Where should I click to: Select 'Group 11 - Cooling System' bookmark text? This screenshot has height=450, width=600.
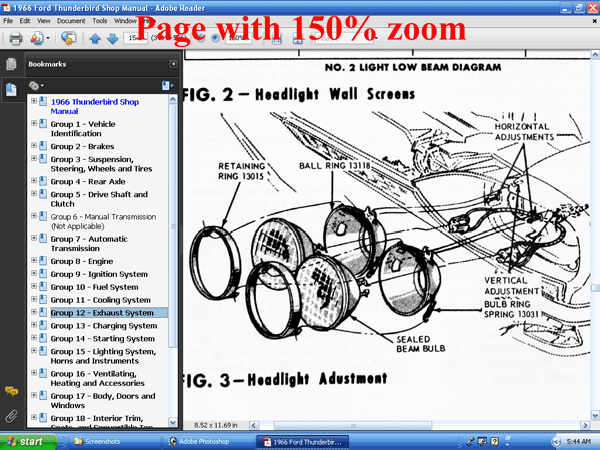pyautogui.click(x=101, y=300)
